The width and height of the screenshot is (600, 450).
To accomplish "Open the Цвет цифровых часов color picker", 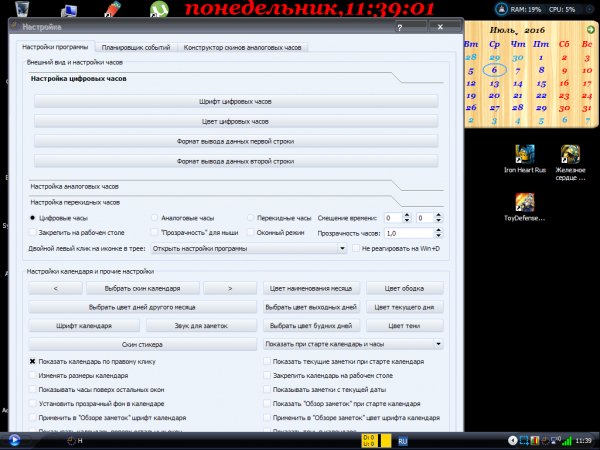I will [x=235, y=121].
